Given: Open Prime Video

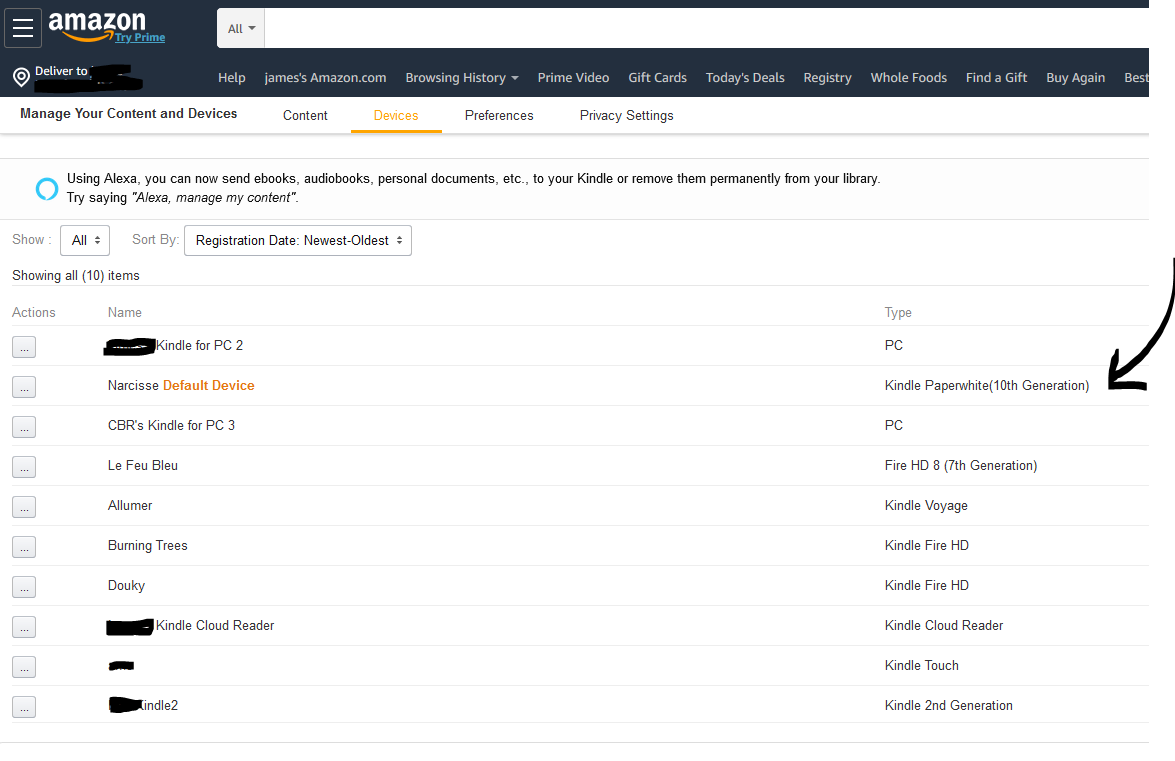Looking at the screenshot, I should click(x=573, y=78).
